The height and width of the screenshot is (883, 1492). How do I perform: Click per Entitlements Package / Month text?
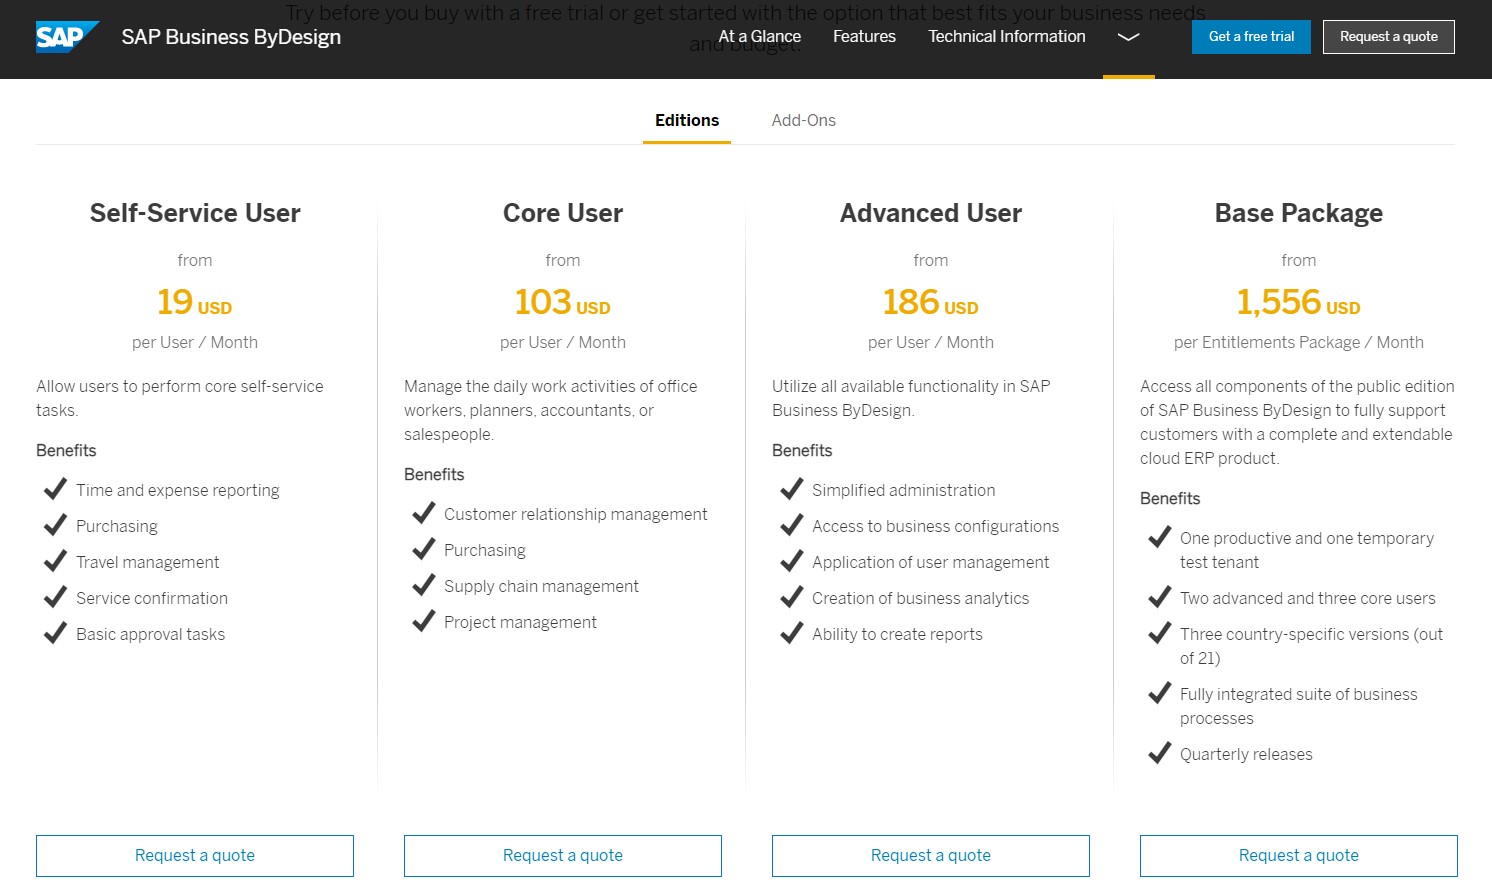(1299, 342)
